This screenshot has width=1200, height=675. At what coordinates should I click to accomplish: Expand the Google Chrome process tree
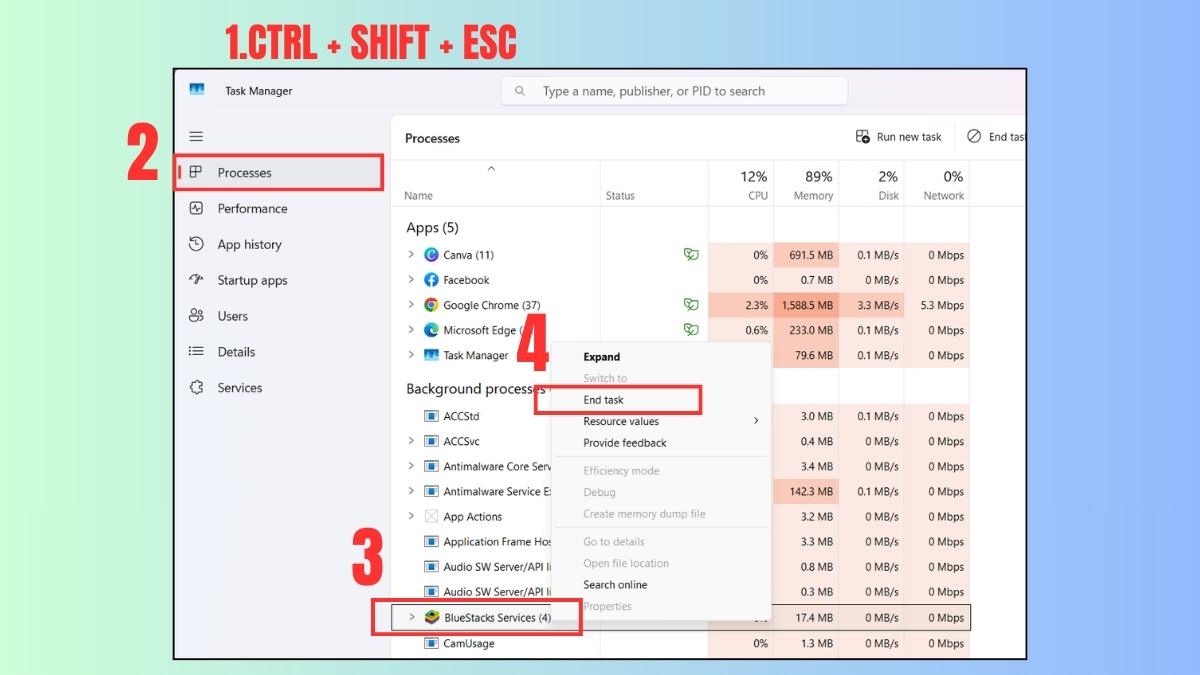click(411, 305)
